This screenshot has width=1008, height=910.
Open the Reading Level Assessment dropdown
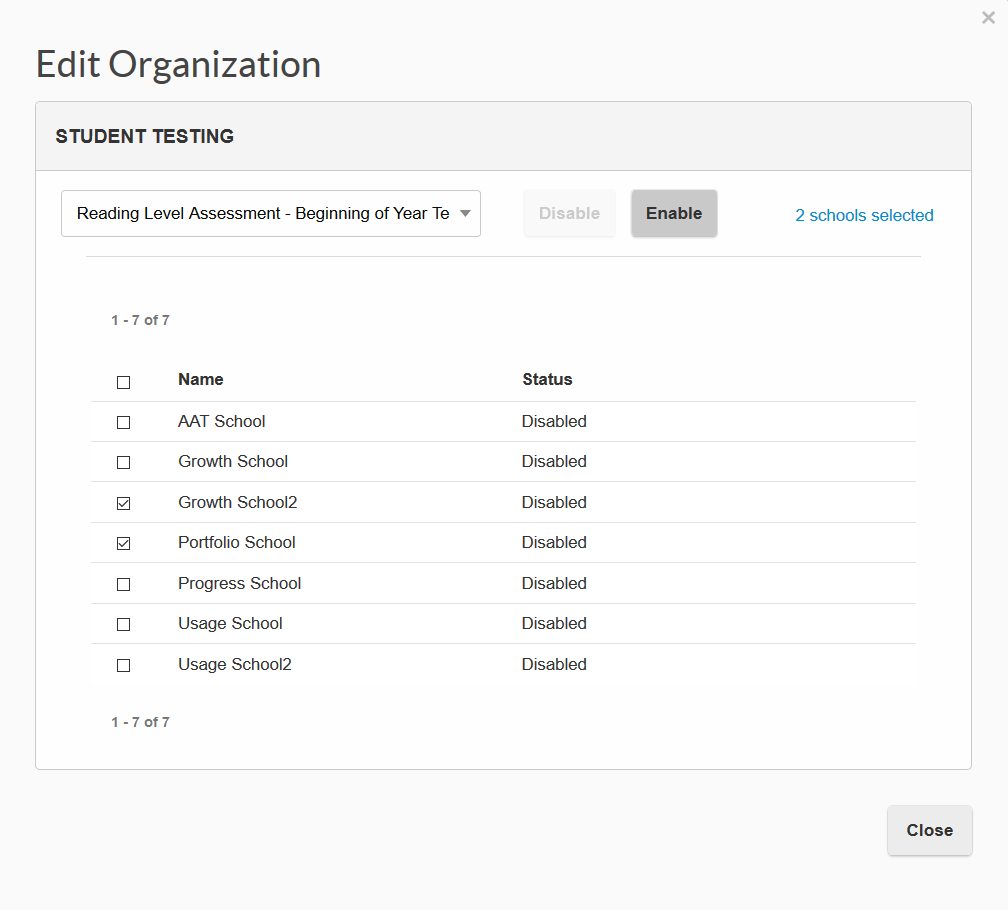click(x=270, y=214)
